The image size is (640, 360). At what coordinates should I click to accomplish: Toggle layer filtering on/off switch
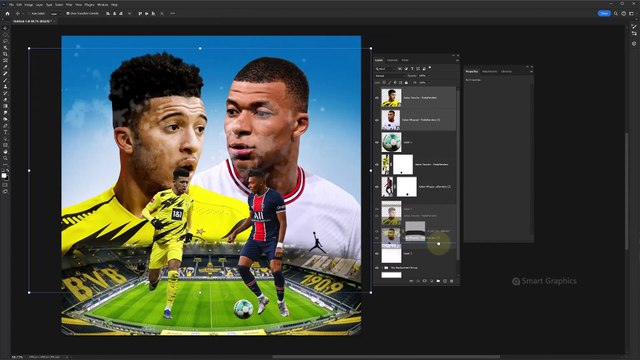430,68
